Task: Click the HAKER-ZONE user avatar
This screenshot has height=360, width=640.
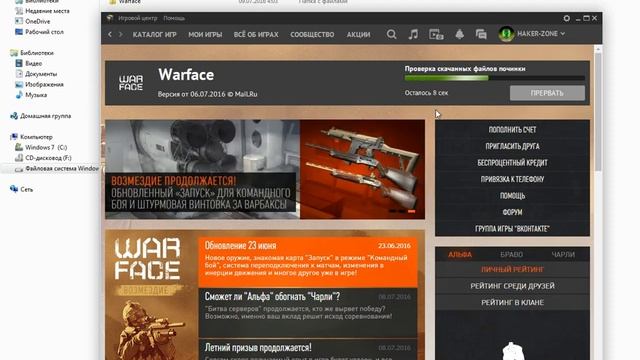Action: [506, 34]
